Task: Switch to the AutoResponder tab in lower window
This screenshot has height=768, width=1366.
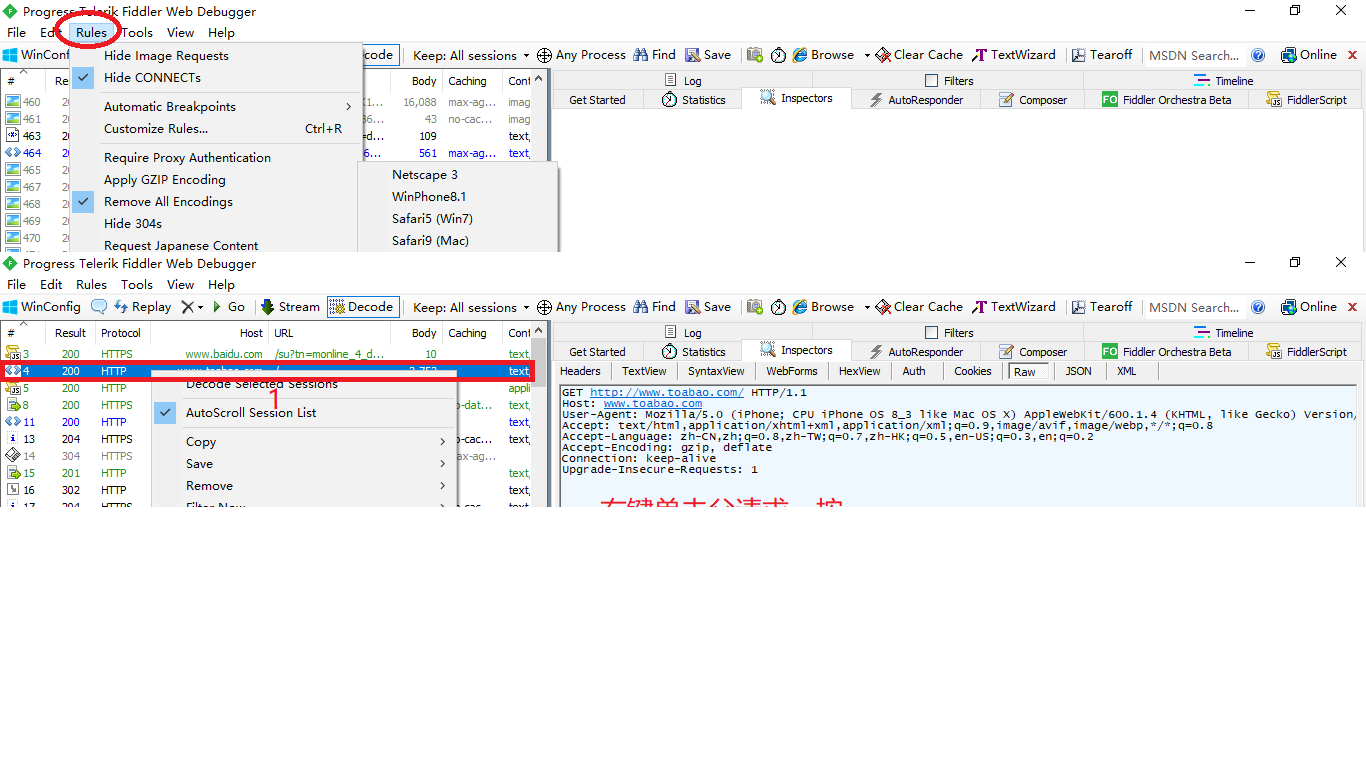Action: (915, 352)
